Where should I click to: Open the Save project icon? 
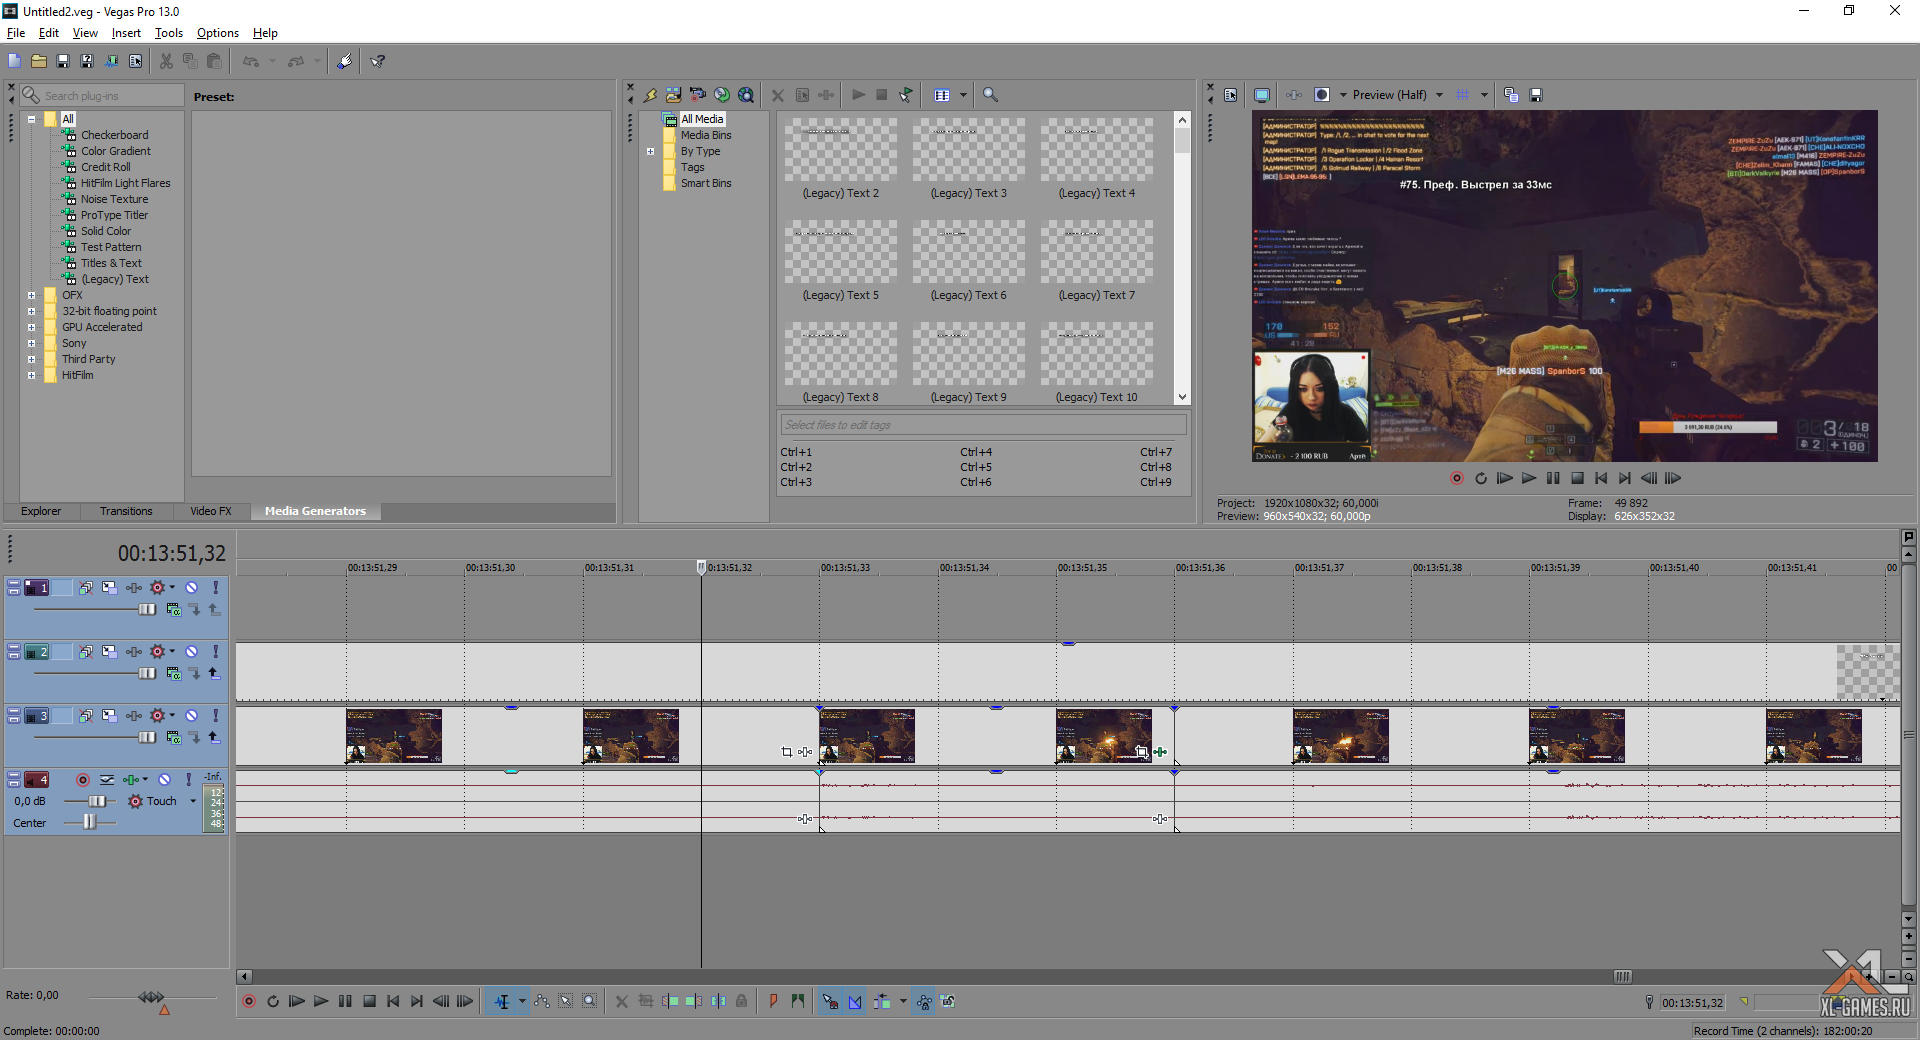point(63,61)
